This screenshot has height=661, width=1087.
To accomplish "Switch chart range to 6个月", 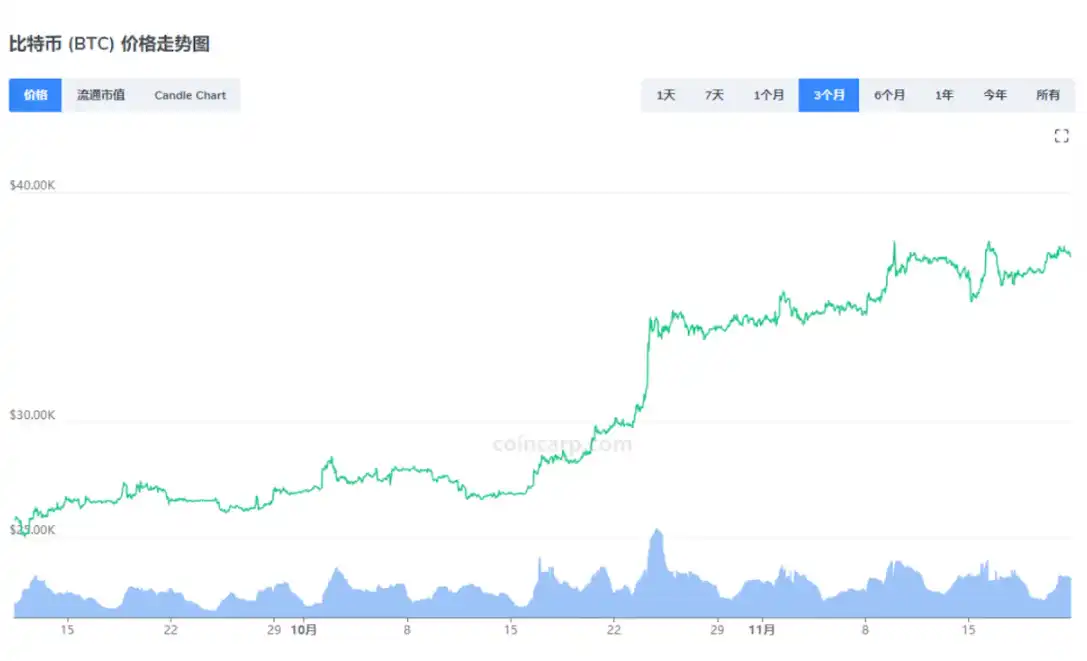I will (889, 95).
